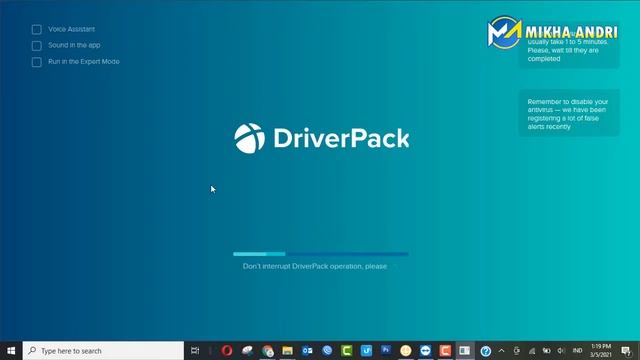Screen dimensions: 640x360
Task: Open TeamViewer from the taskbar
Action: [x=425, y=351]
